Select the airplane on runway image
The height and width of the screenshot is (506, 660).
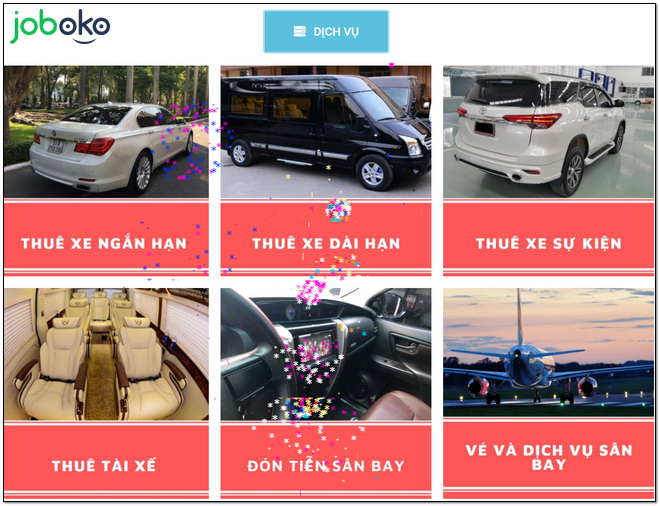(x=548, y=353)
